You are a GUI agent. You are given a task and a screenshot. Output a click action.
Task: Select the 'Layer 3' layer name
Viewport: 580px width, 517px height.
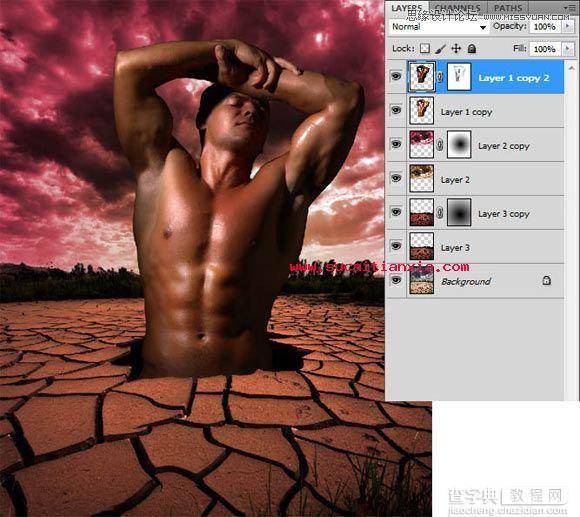point(455,248)
